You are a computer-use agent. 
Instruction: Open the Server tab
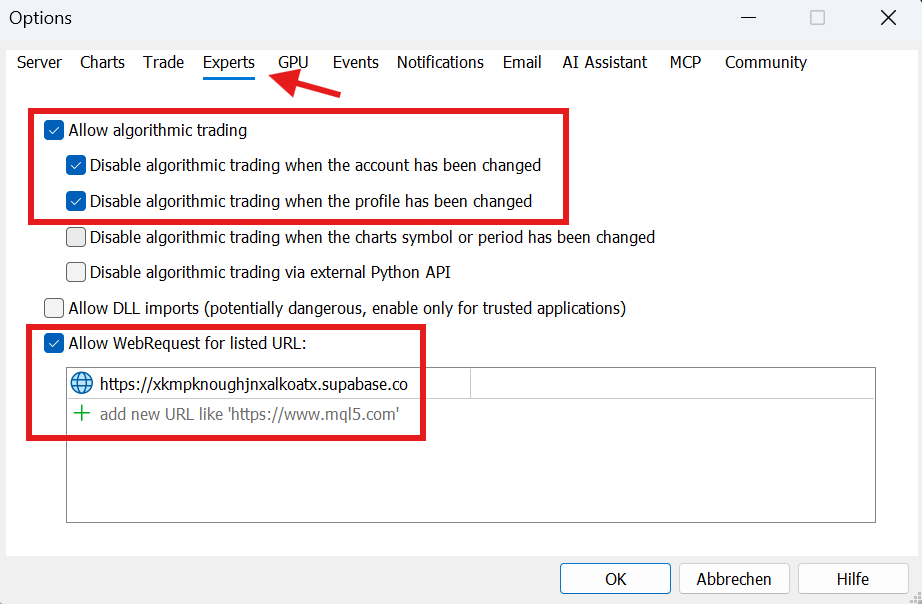(x=39, y=62)
